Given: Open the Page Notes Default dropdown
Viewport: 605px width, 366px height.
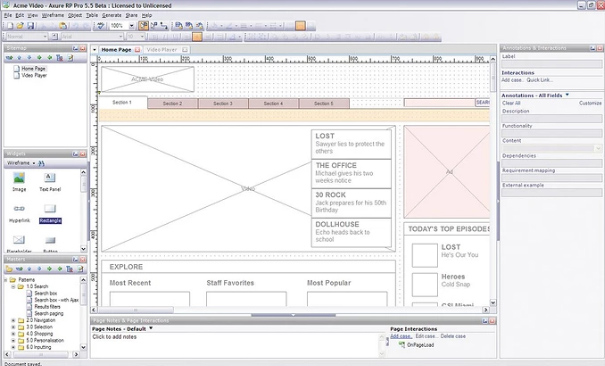Looking at the screenshot, I should point(151,329).
